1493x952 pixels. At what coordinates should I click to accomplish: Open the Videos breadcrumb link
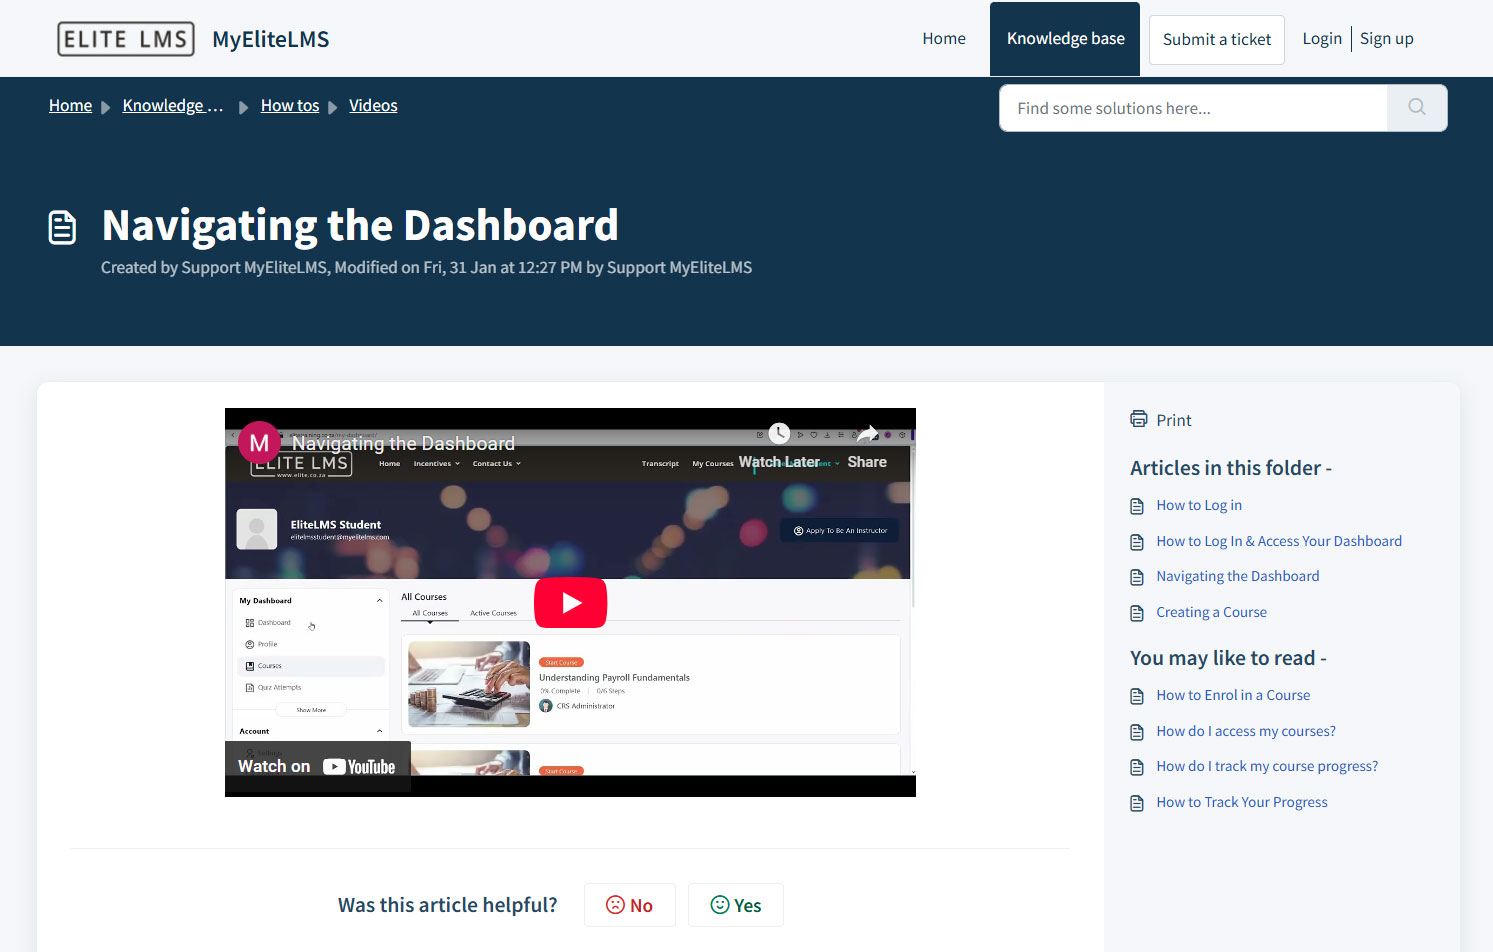coord(373,106)
